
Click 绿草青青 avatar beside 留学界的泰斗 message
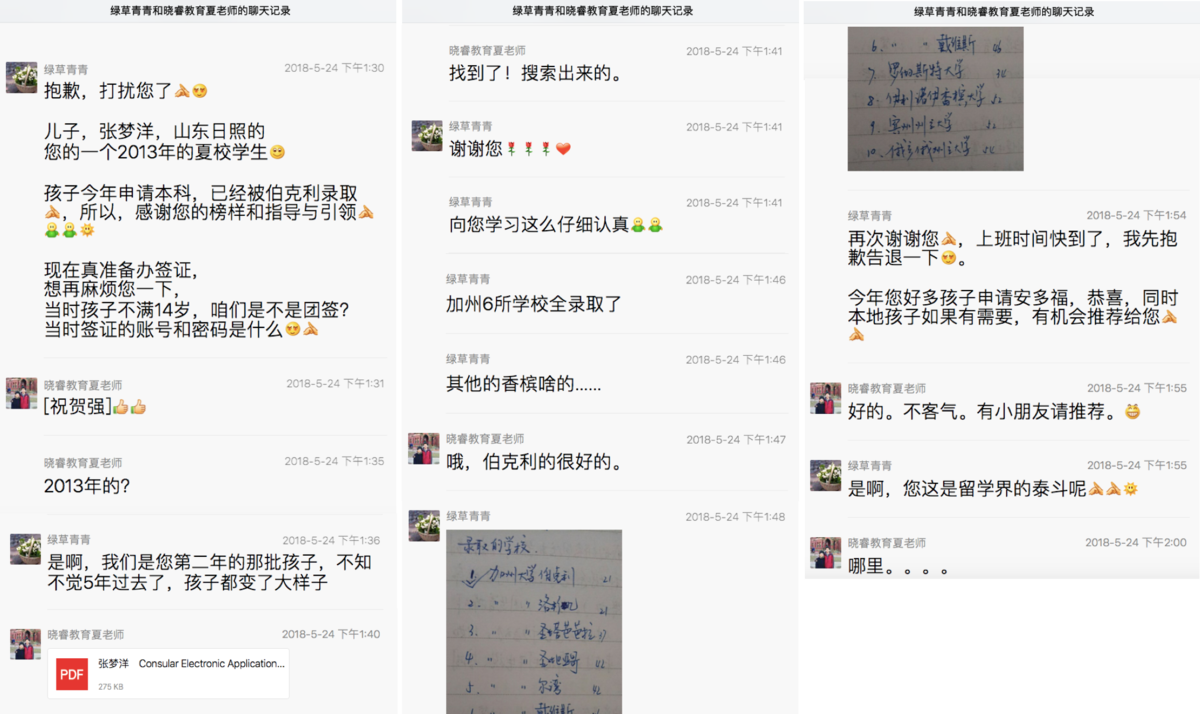pyautogui.click(x=826, y=475)
